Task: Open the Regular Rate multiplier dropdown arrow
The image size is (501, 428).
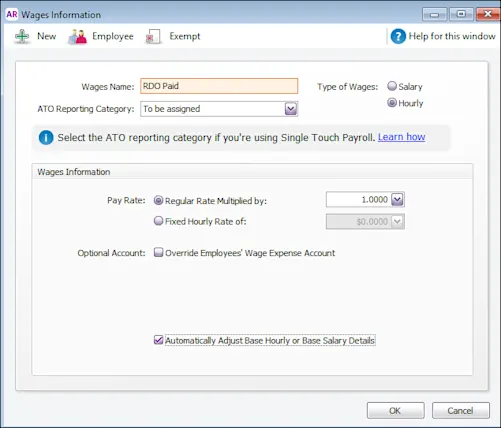Action: tap(397, 200)
